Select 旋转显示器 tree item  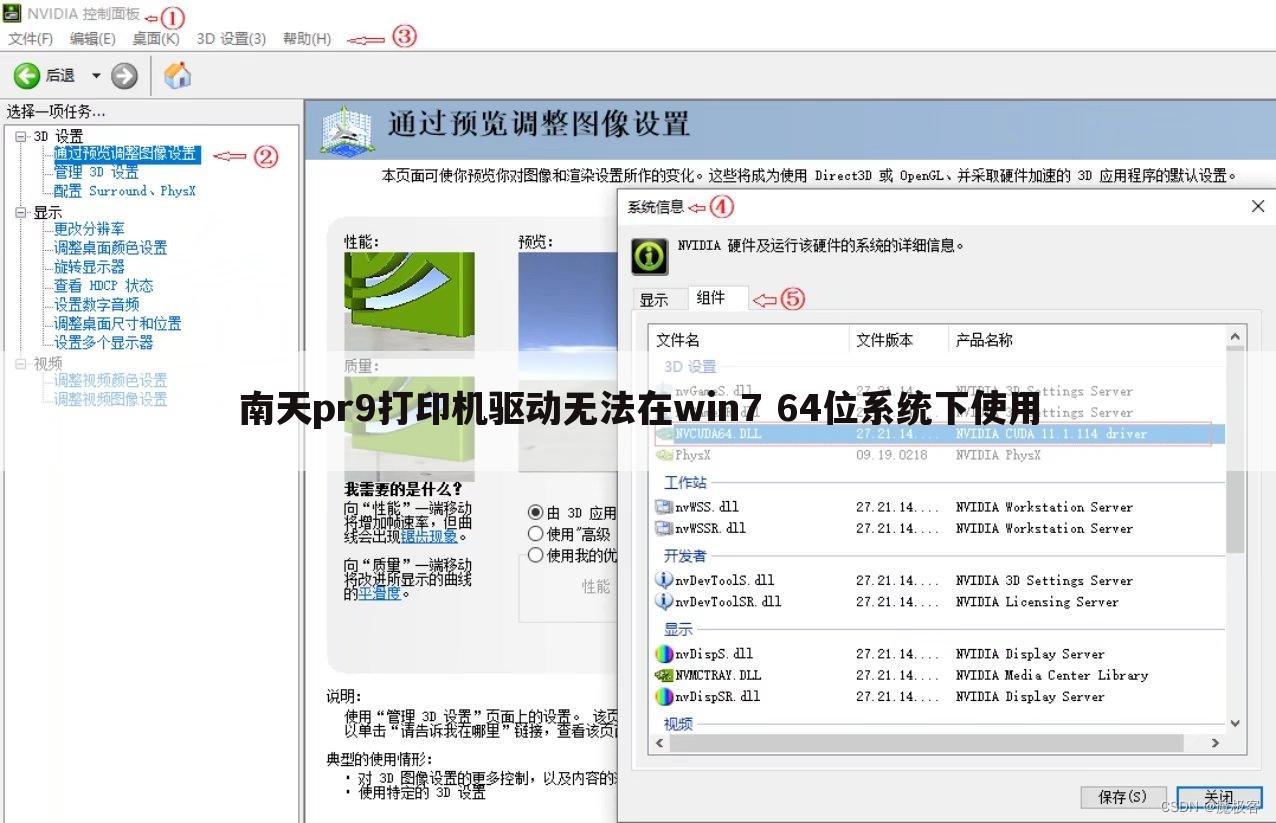(x=89, y=267)
